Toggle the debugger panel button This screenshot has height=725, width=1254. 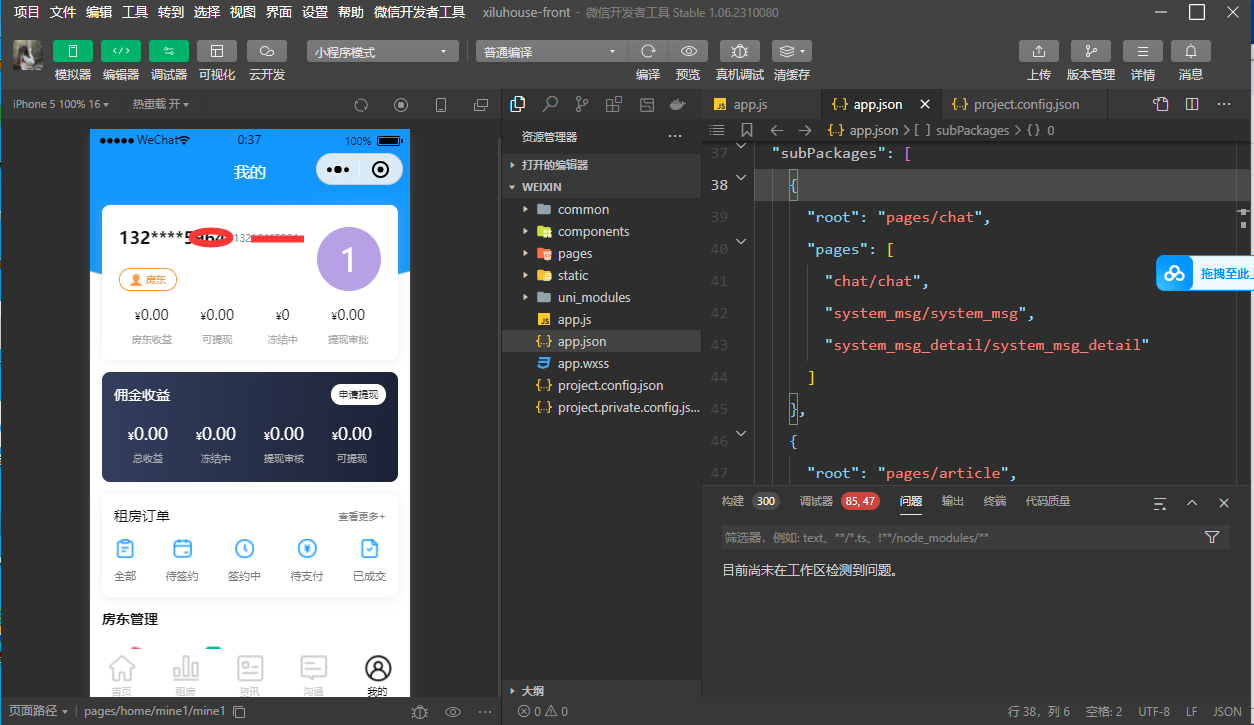pyautogui.click(x=169, y=51)
